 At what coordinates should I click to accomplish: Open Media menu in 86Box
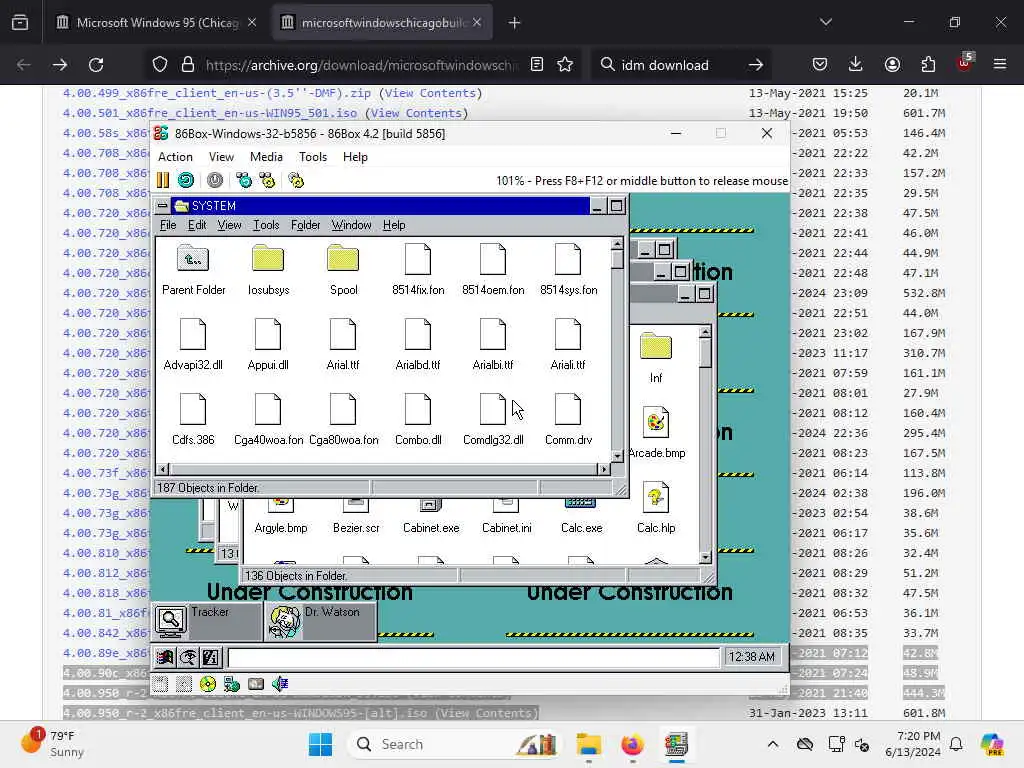(x=266, y=157)
